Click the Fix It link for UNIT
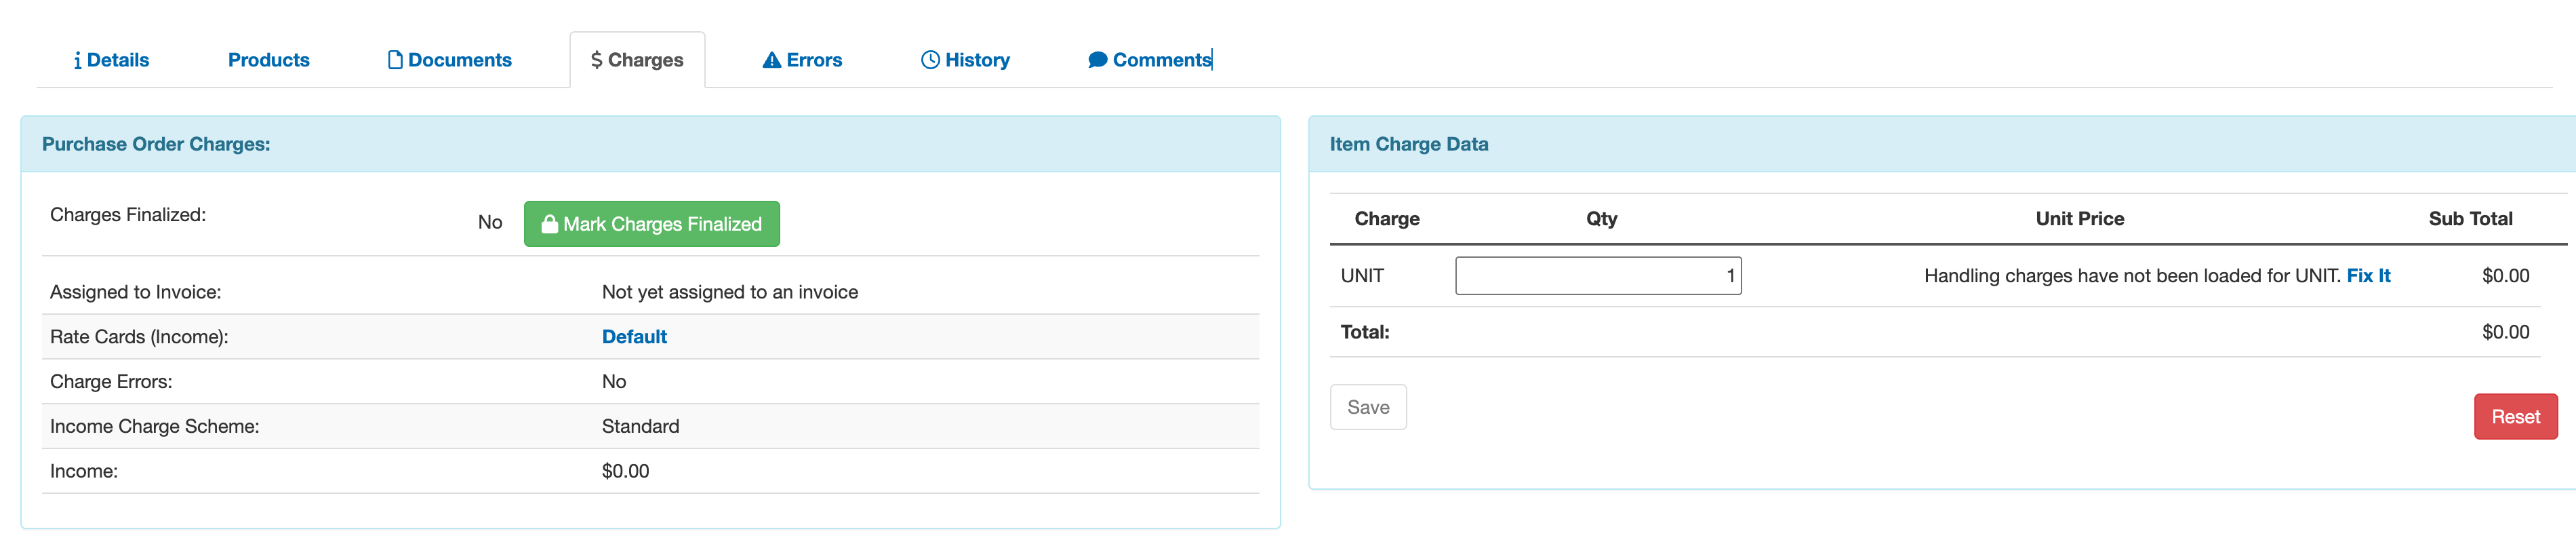The width and height of the screenshot is (2576, 540). (2368, 276)
